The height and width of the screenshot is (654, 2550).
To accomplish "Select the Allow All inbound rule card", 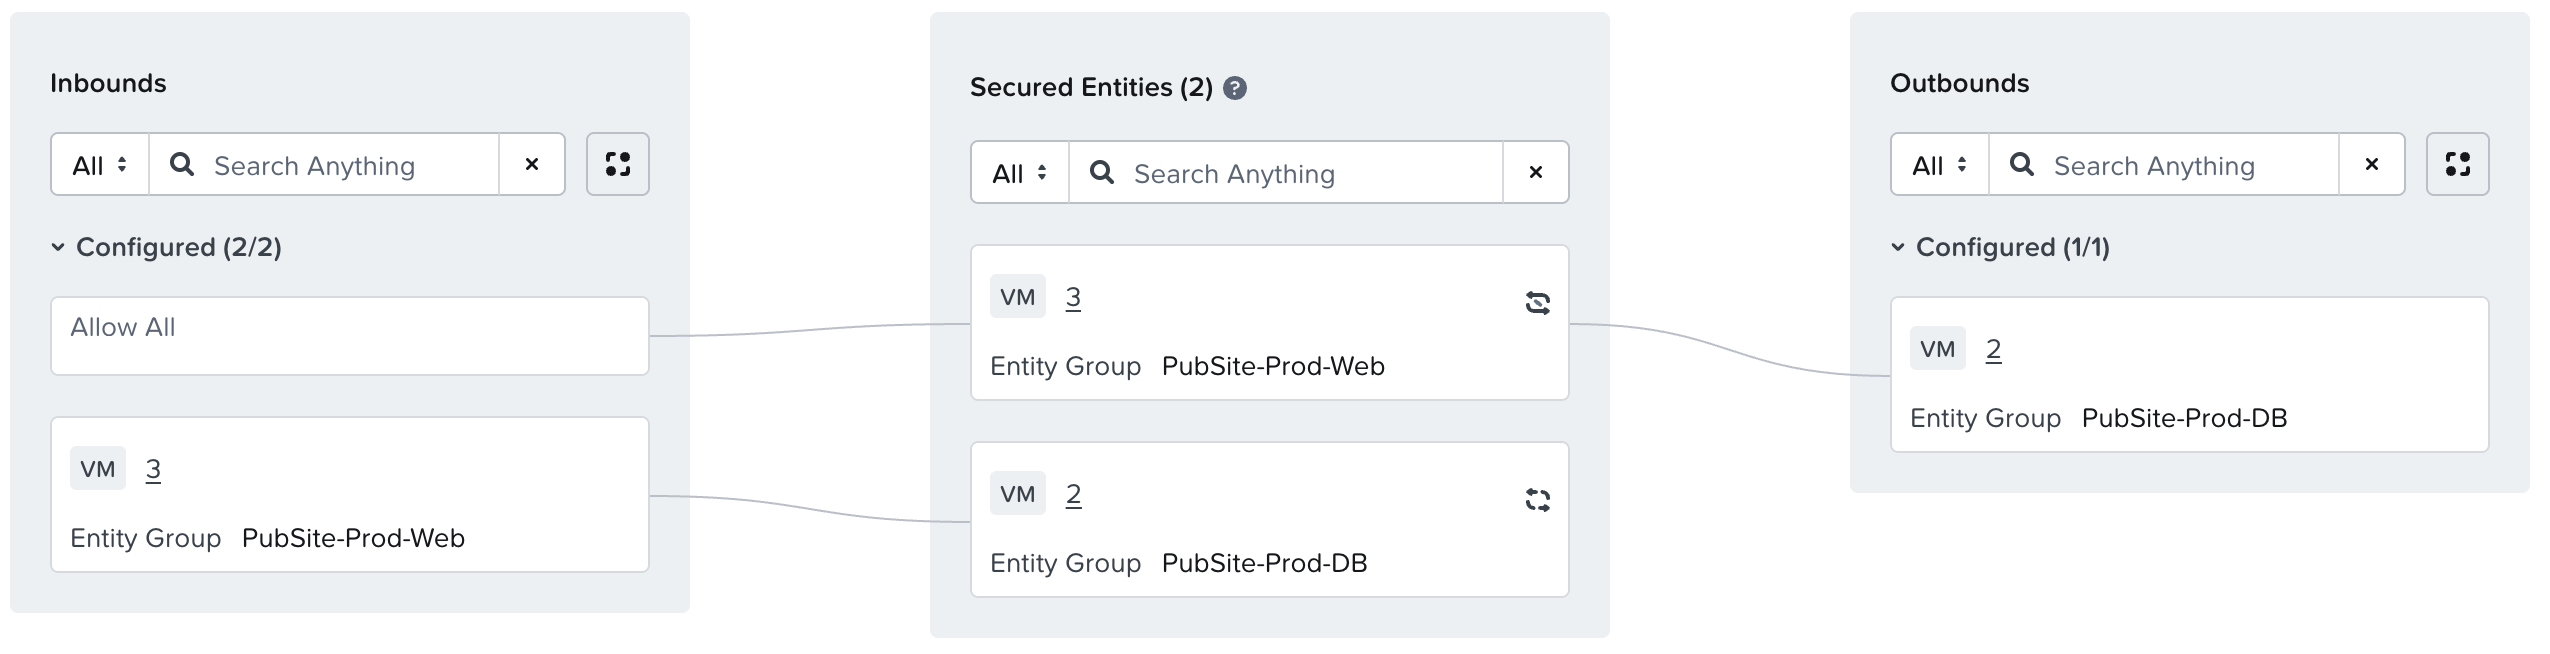I will 349,335.
